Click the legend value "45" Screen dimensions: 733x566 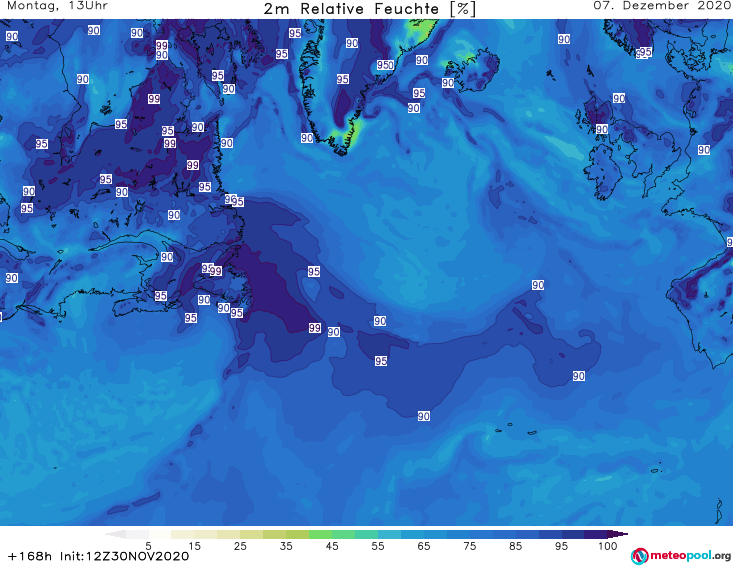point(332,546)
